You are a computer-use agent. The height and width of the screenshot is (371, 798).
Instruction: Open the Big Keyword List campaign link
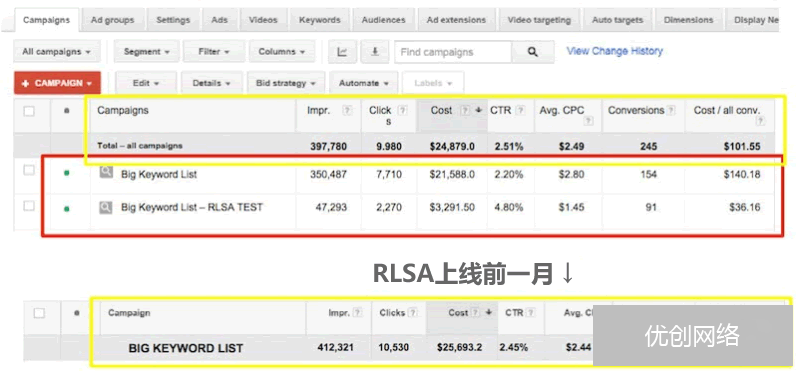click(159, 174)
